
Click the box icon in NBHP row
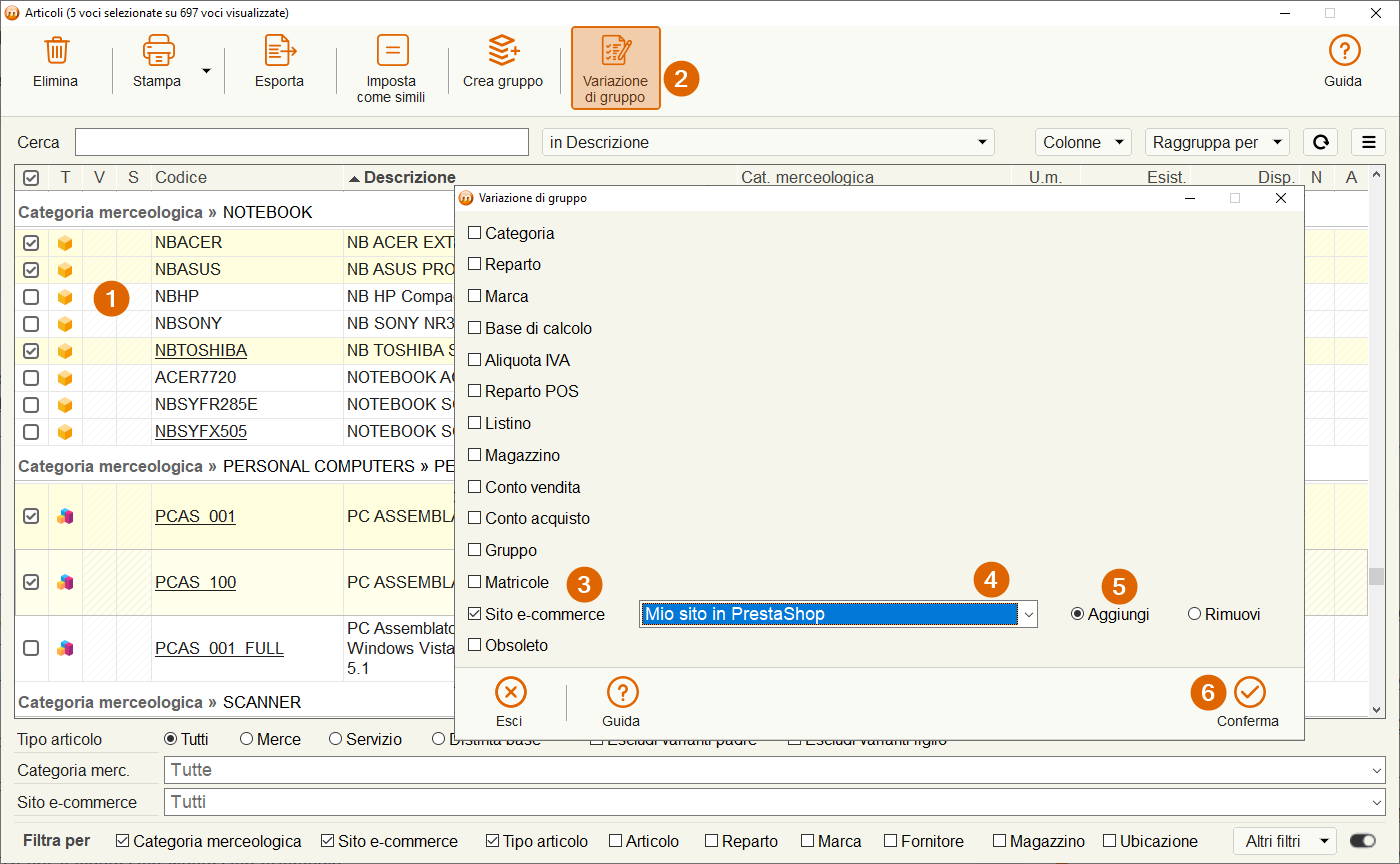[x=65, y=297]
